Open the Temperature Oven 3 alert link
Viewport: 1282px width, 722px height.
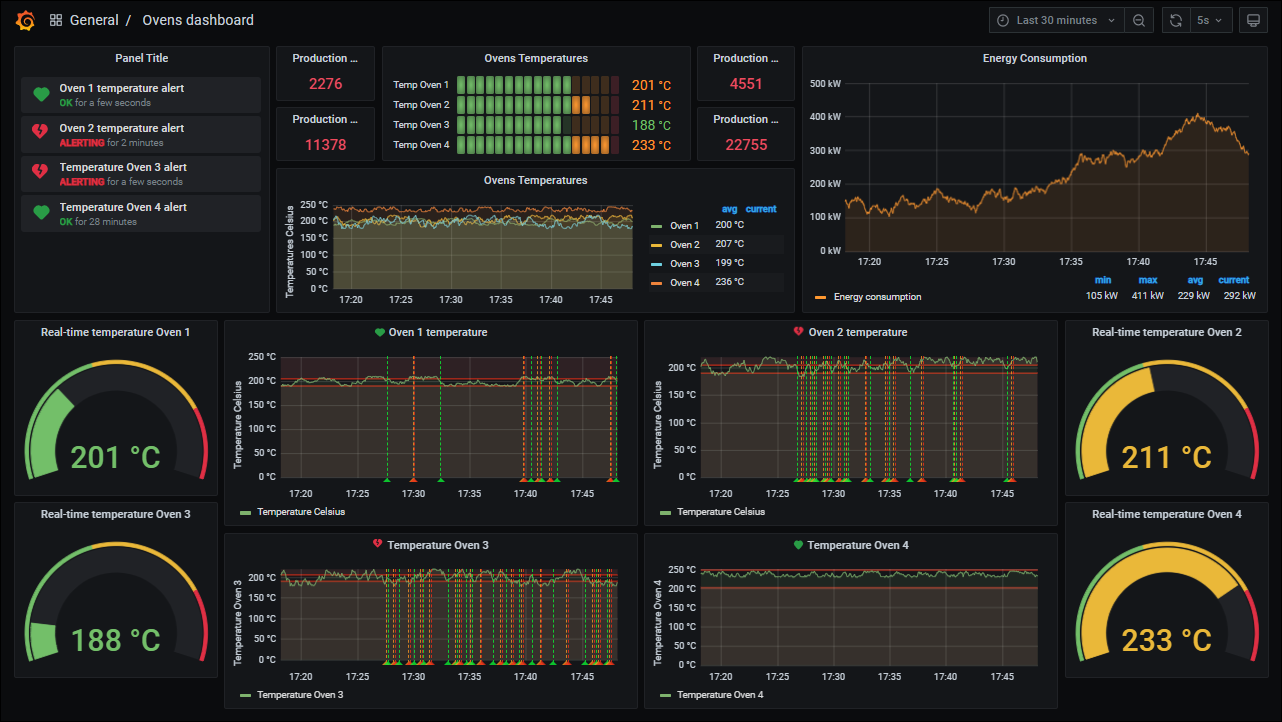tap(122, 167)
